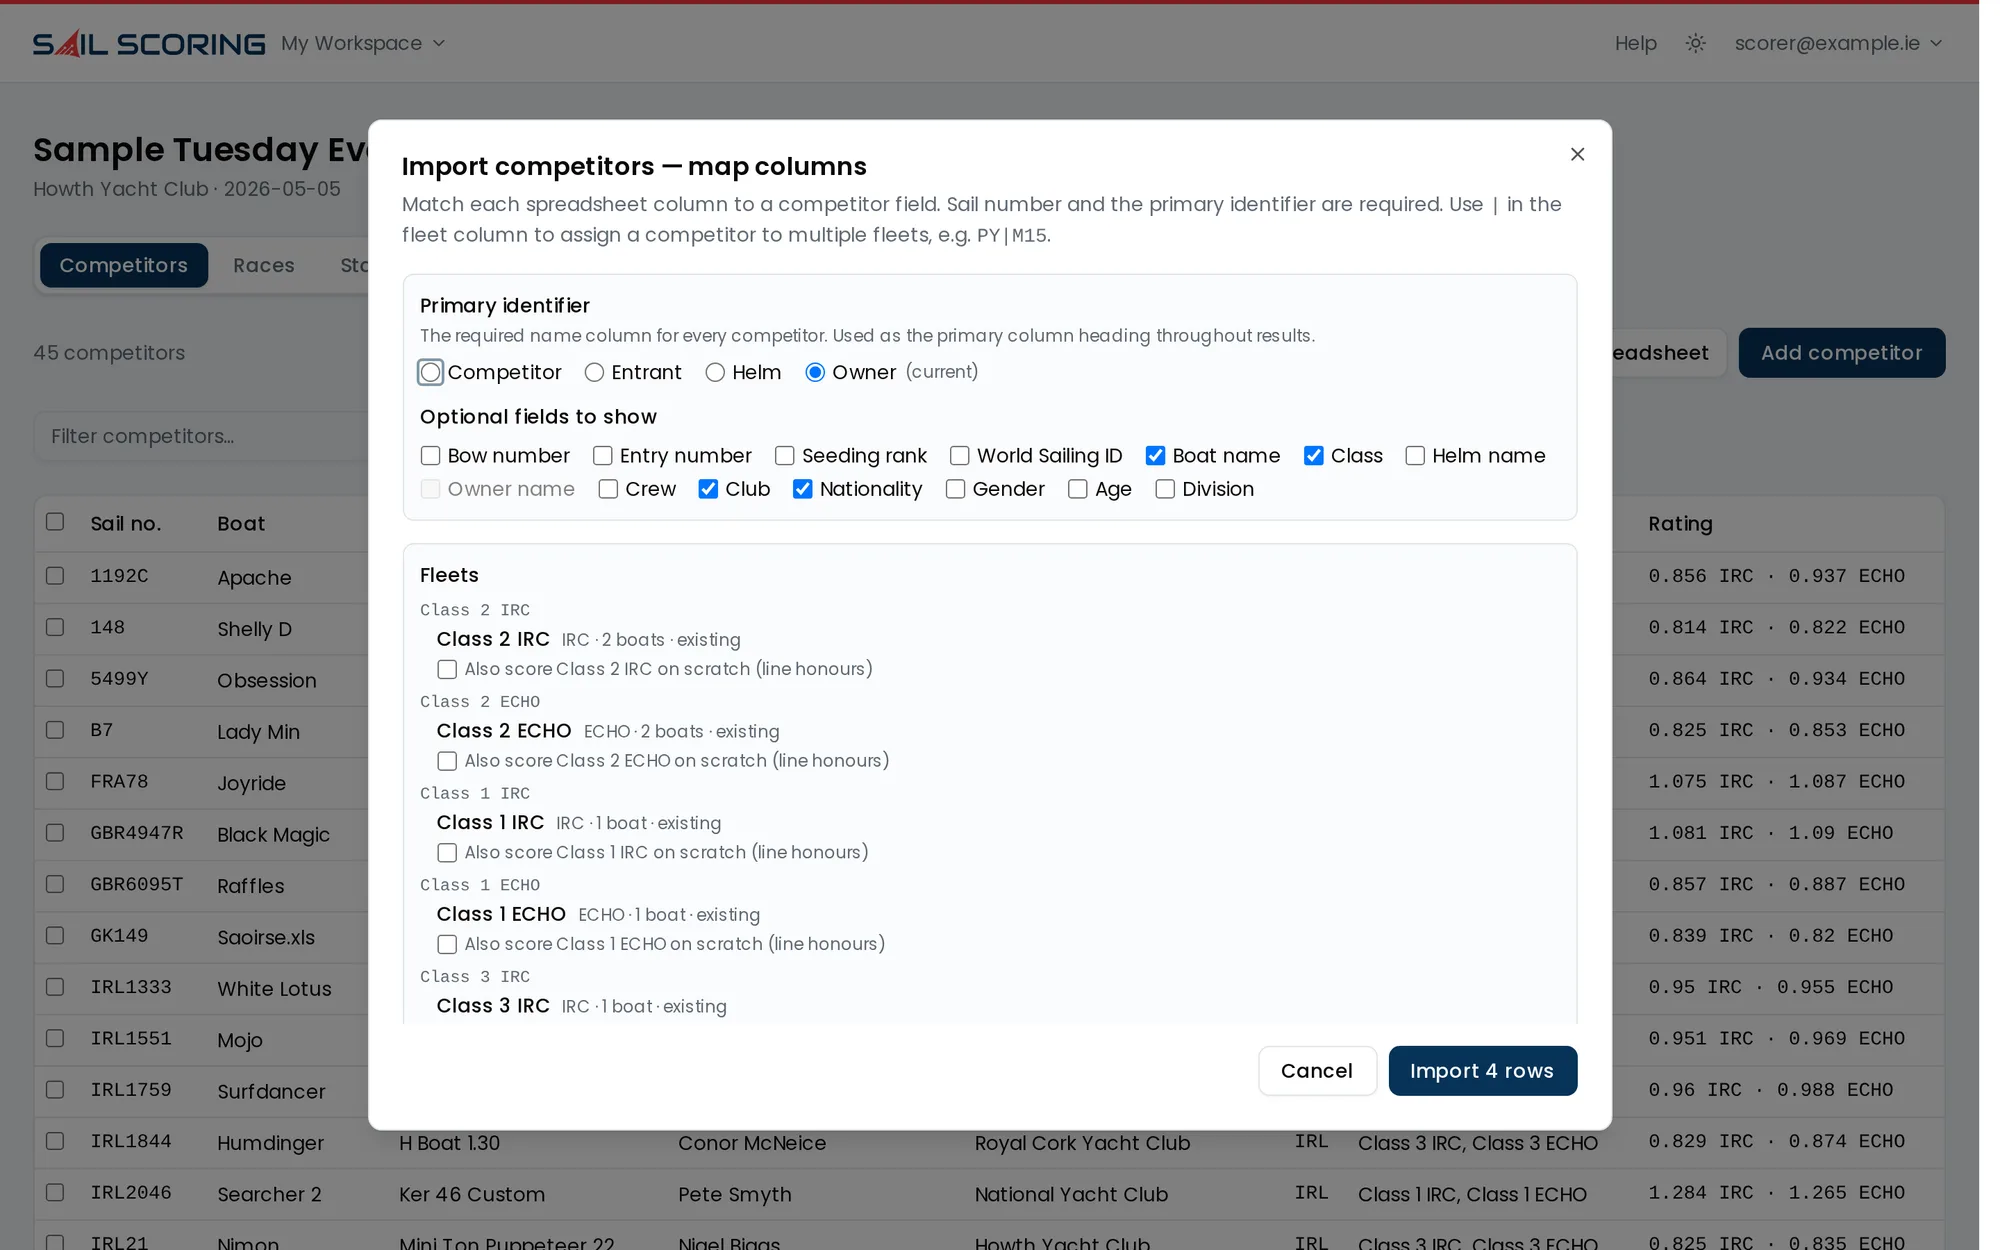Click the Import 4 rows button
Screen dimensions: 2000x1250
click(1482, 1071)
